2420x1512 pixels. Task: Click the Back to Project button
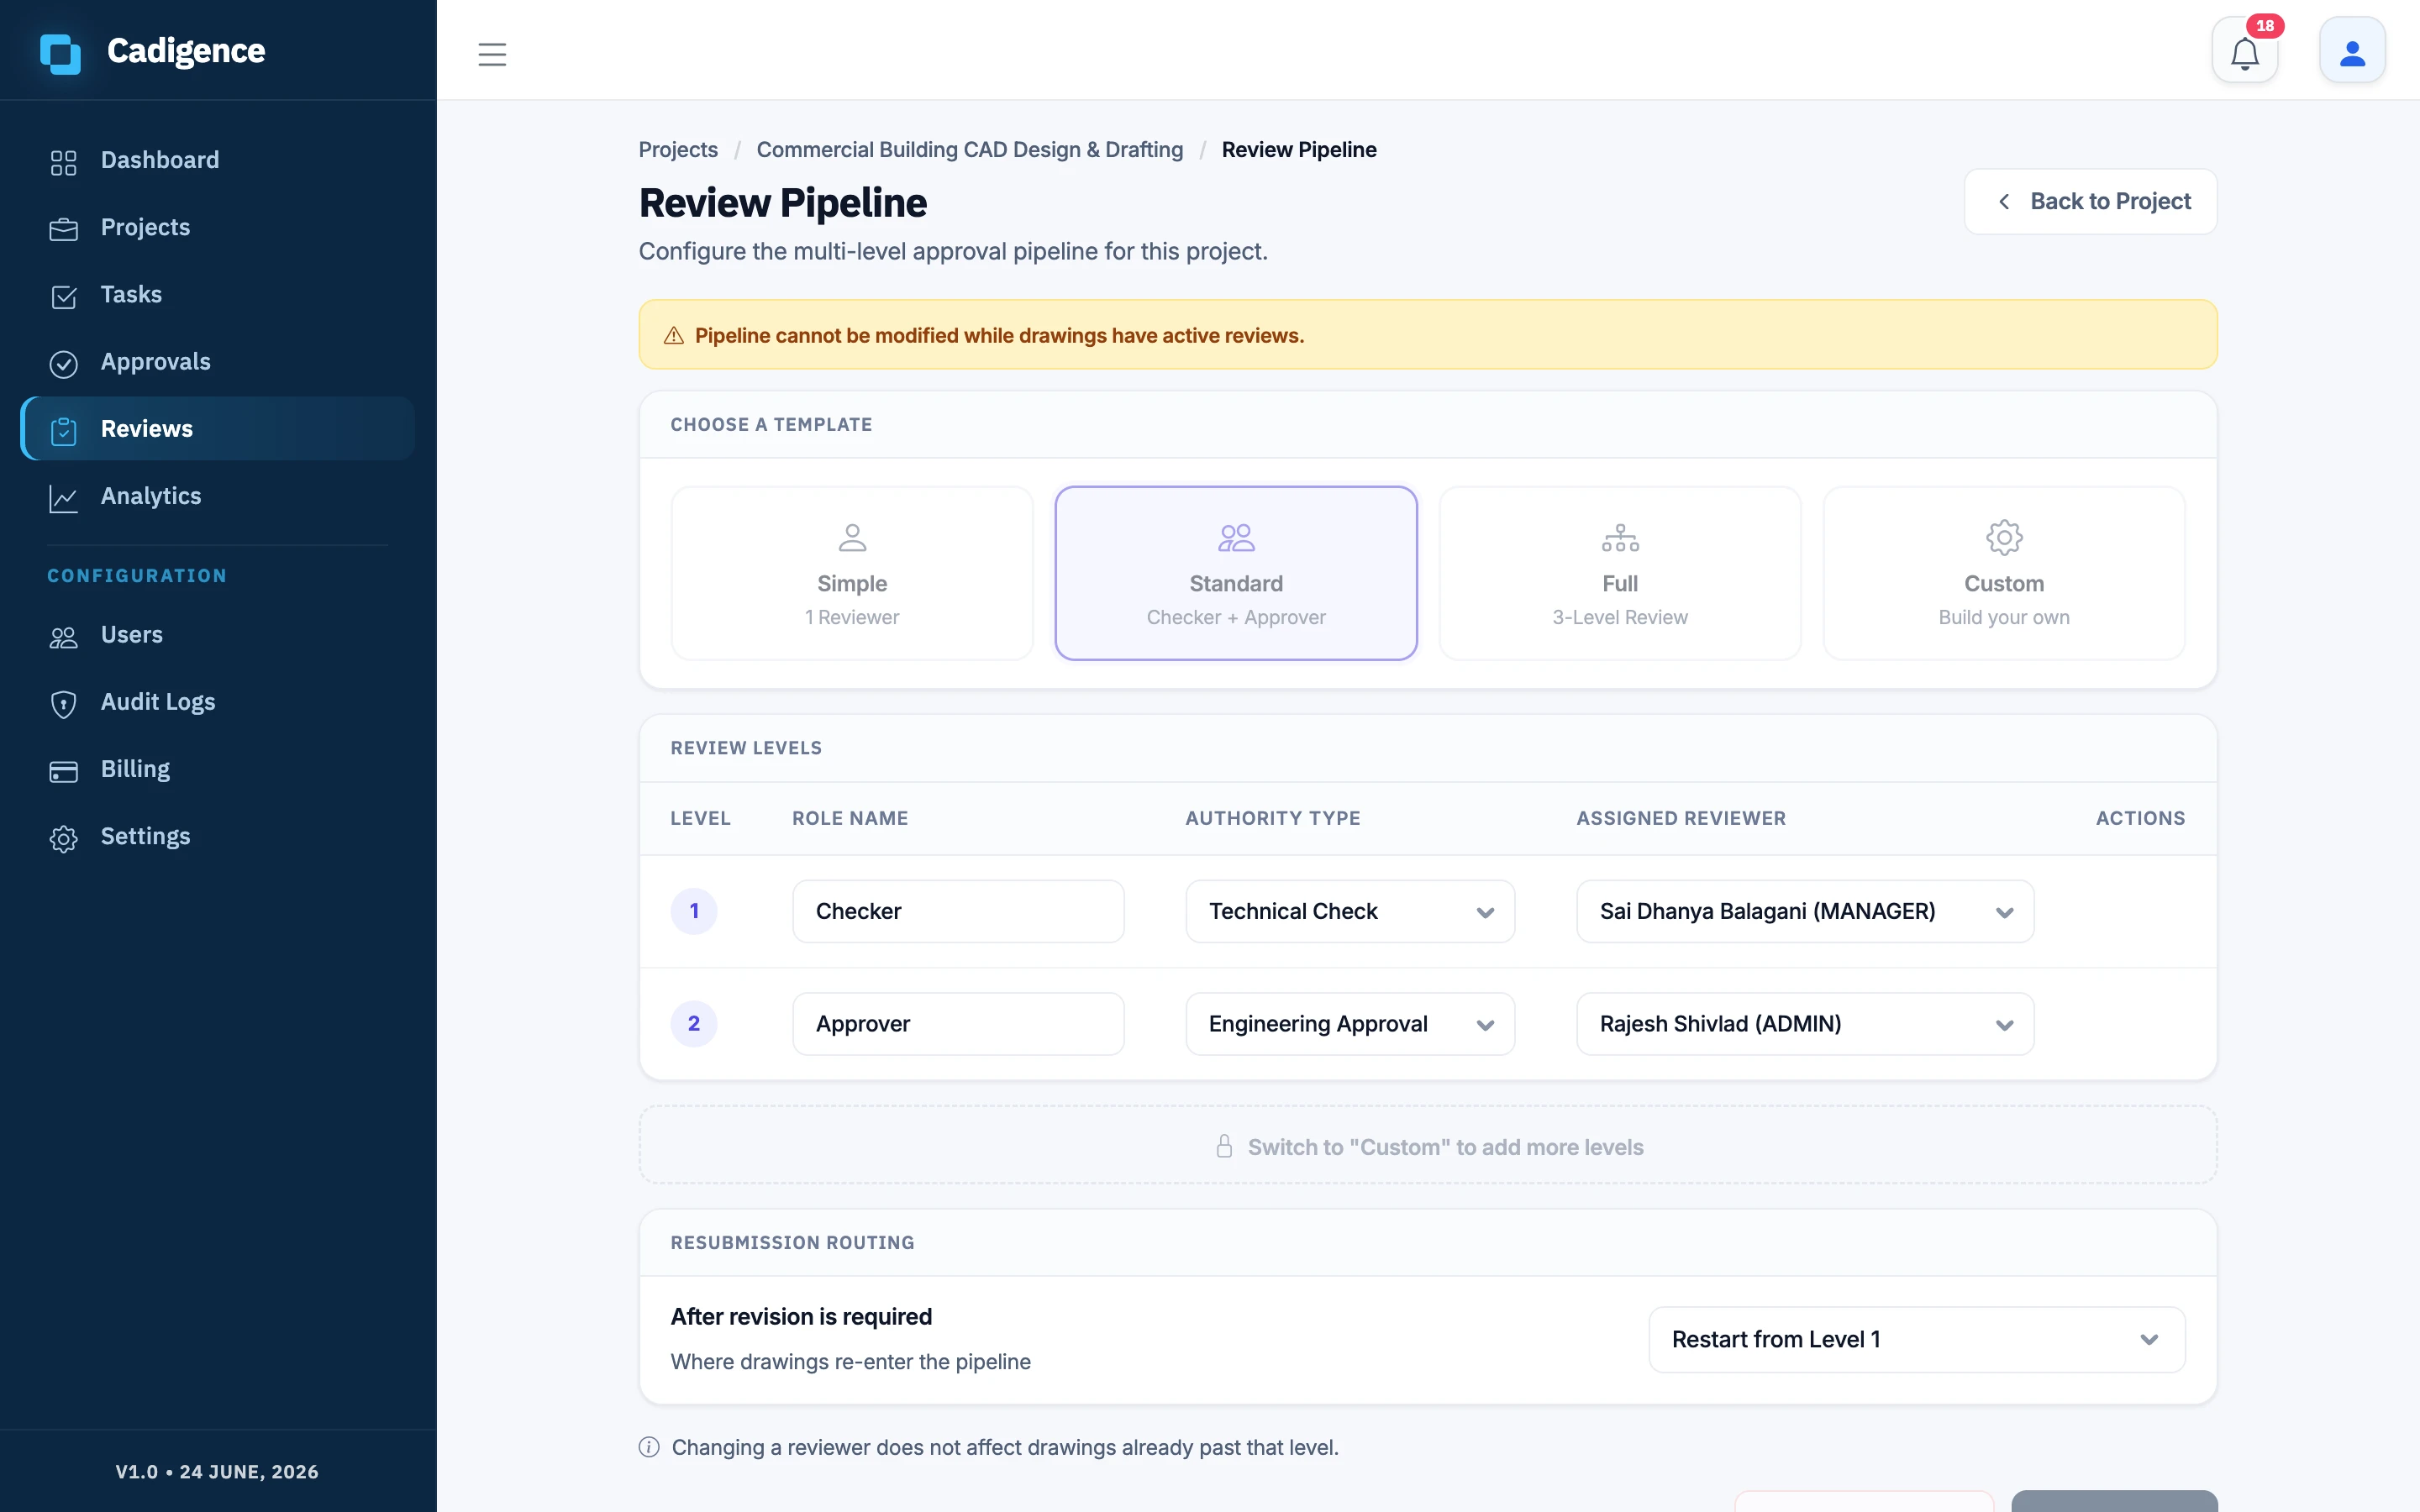coord(2090,201)
